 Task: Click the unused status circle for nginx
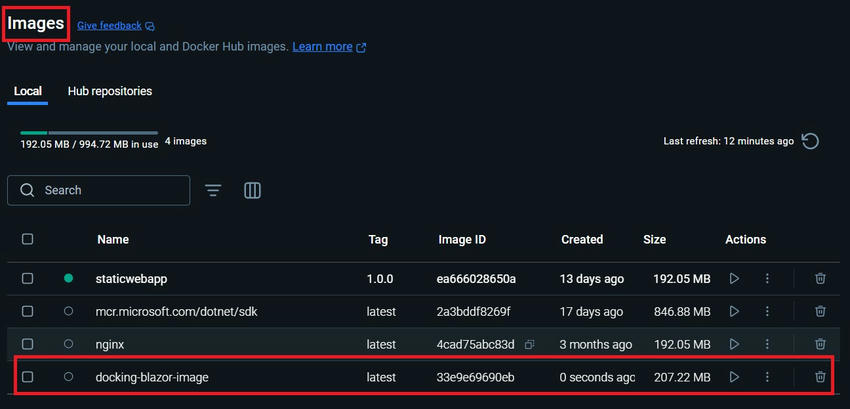(68, 344)
